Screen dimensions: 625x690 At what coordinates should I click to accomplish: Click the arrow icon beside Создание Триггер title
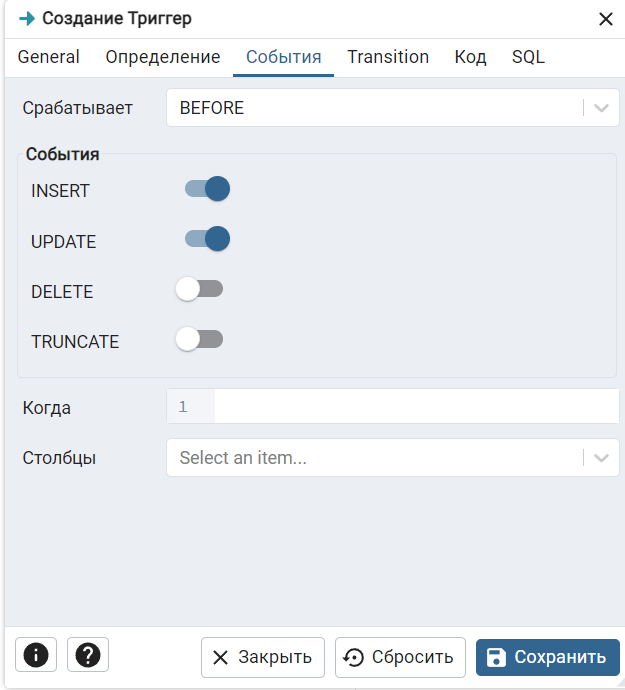[x=27, y=19]
